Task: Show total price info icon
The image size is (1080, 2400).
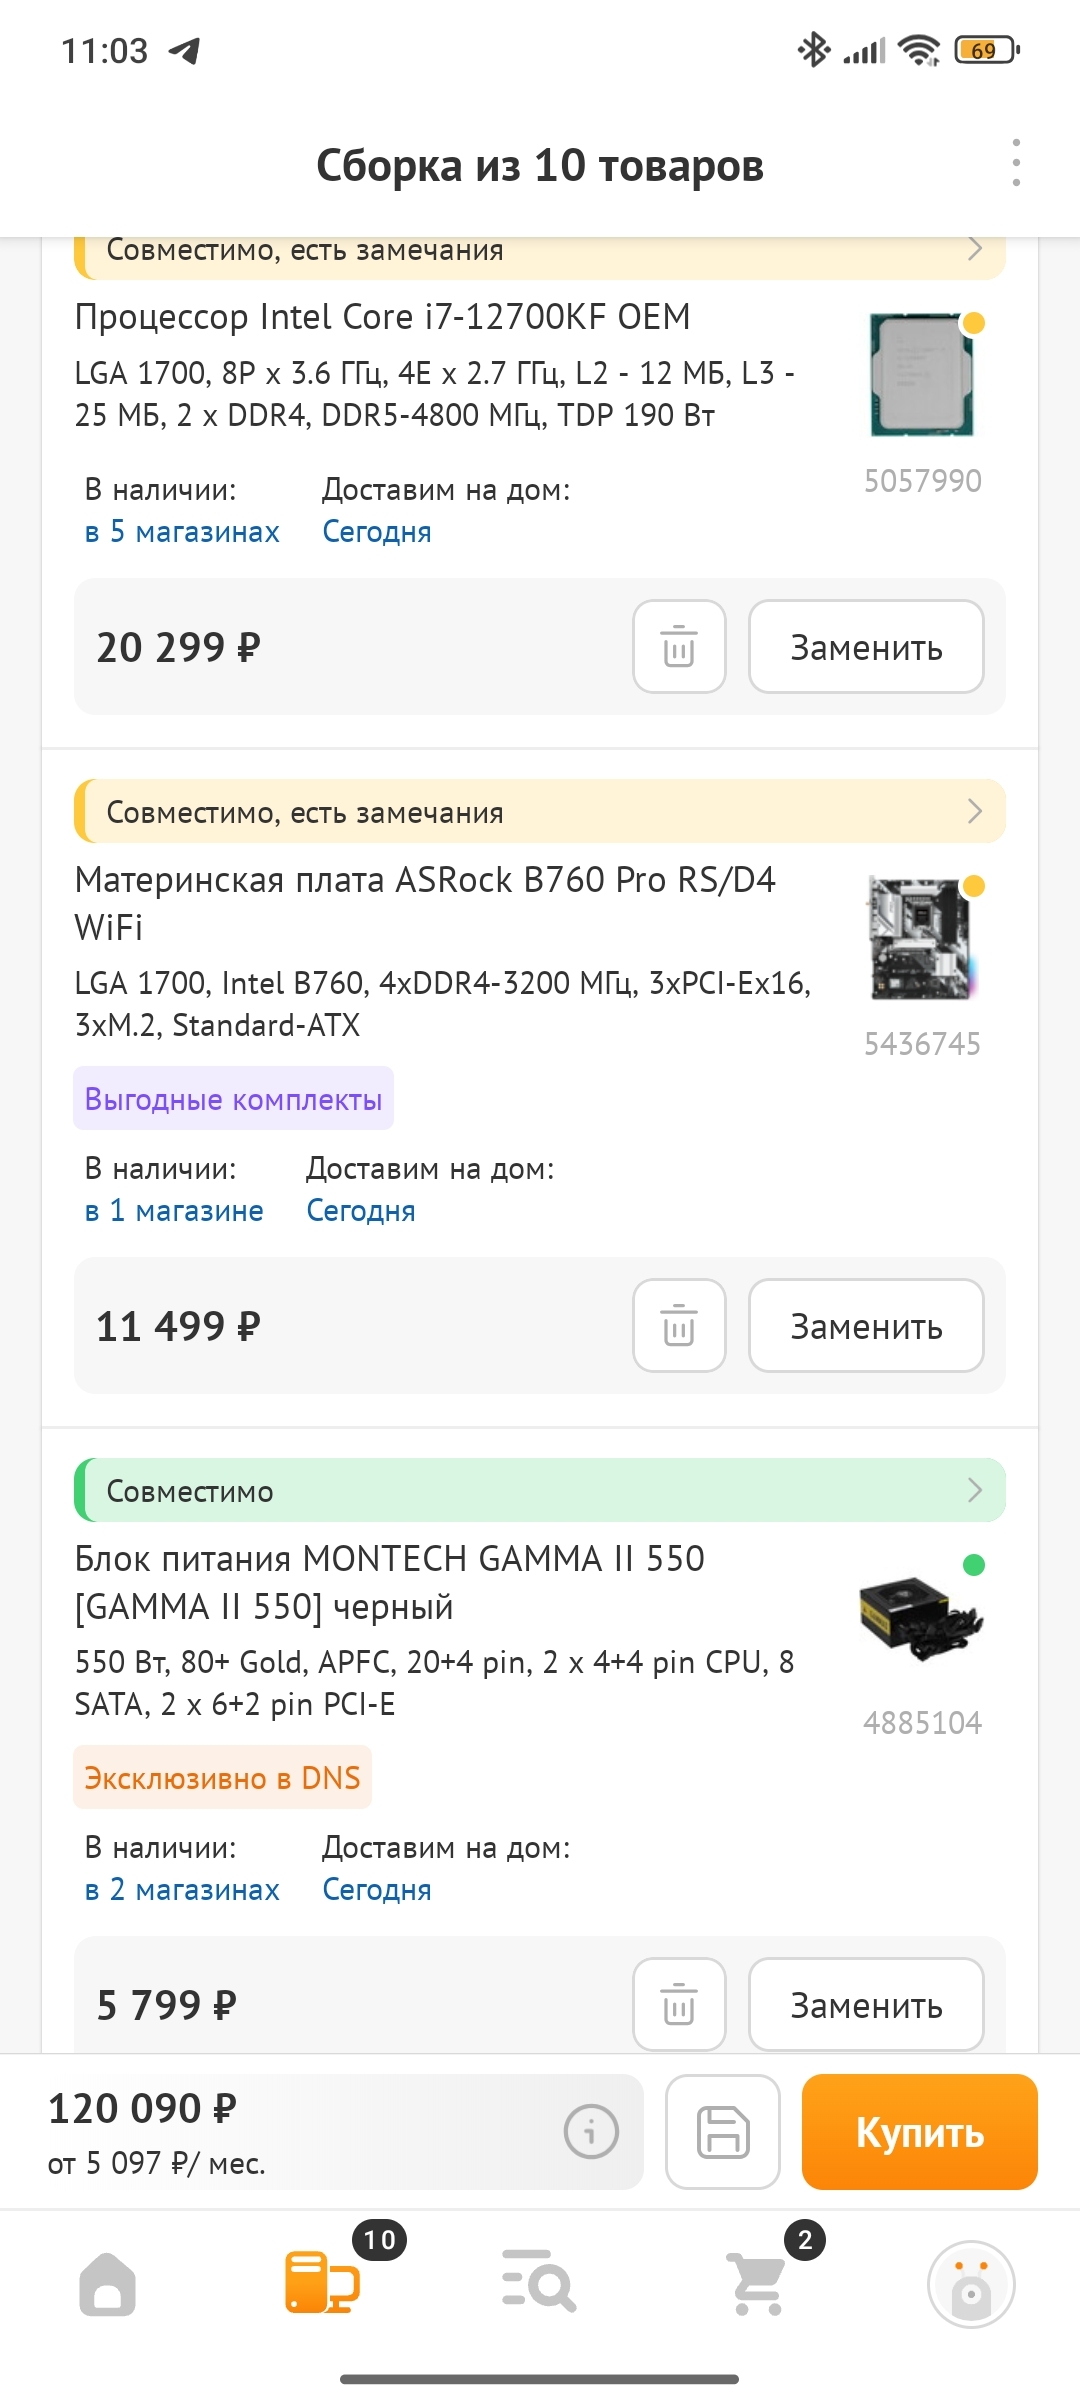Action: [591, 2131]
